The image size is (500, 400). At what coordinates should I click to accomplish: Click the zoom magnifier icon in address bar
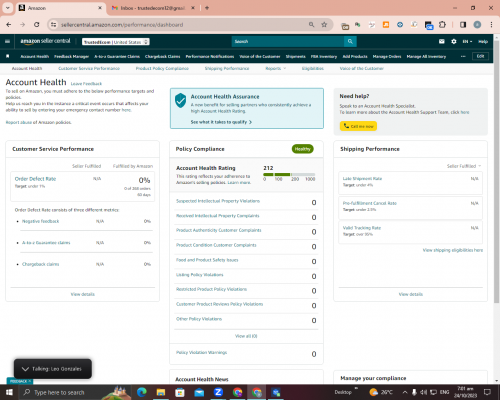coord(311,25)
